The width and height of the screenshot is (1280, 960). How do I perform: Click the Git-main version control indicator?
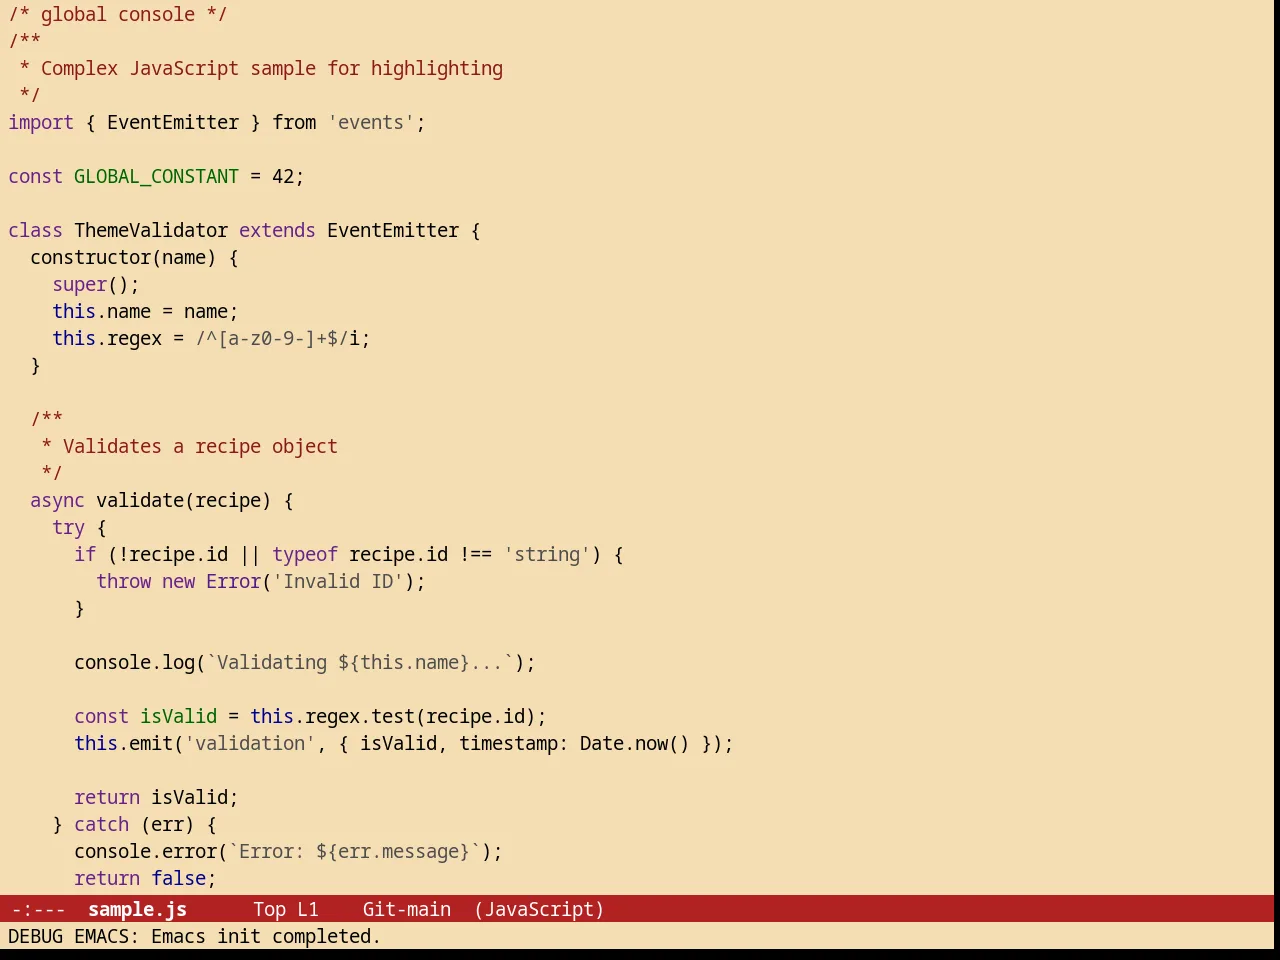[407, 909]
